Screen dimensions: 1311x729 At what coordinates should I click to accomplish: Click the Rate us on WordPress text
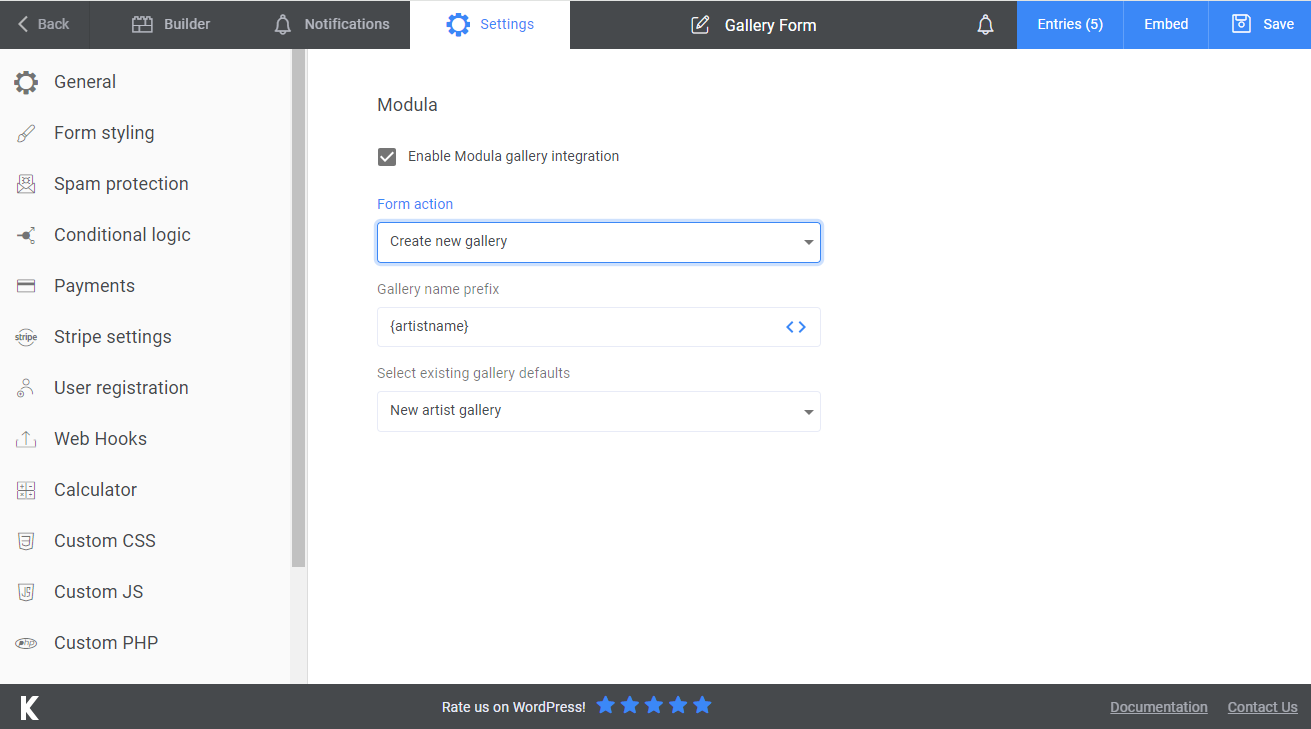pos(514,707)
